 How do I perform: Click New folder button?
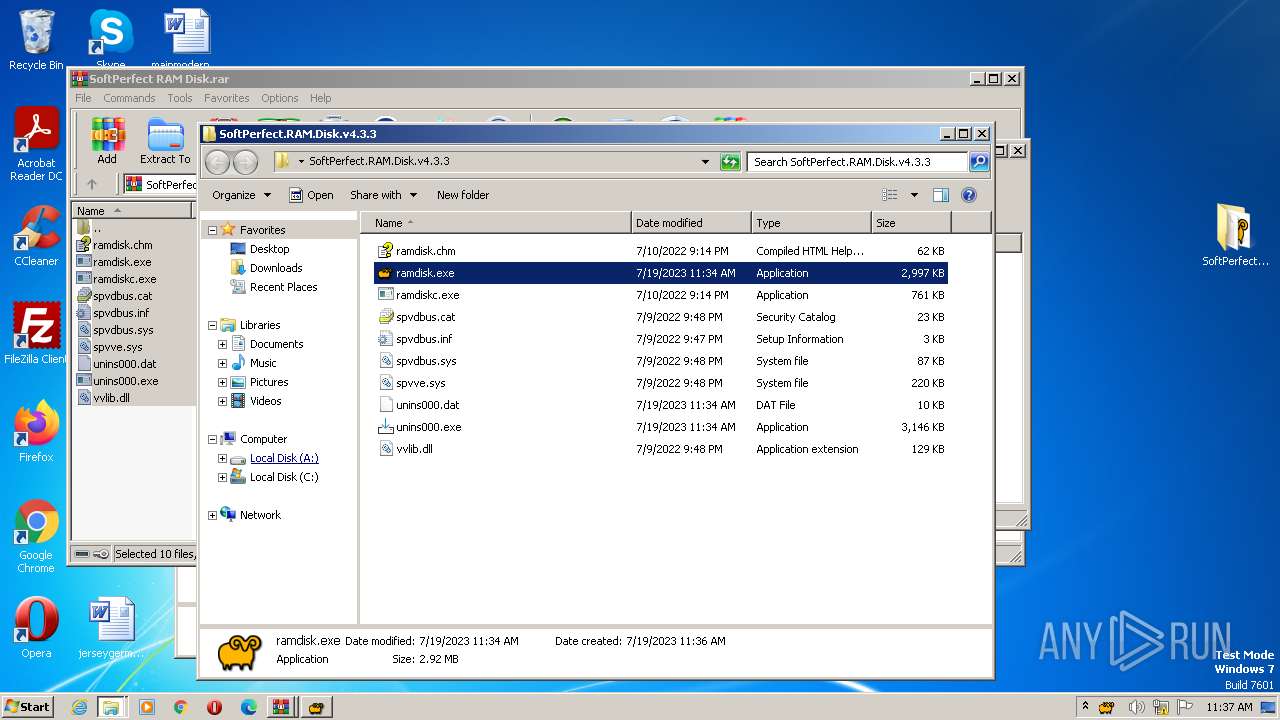[463, 195]
